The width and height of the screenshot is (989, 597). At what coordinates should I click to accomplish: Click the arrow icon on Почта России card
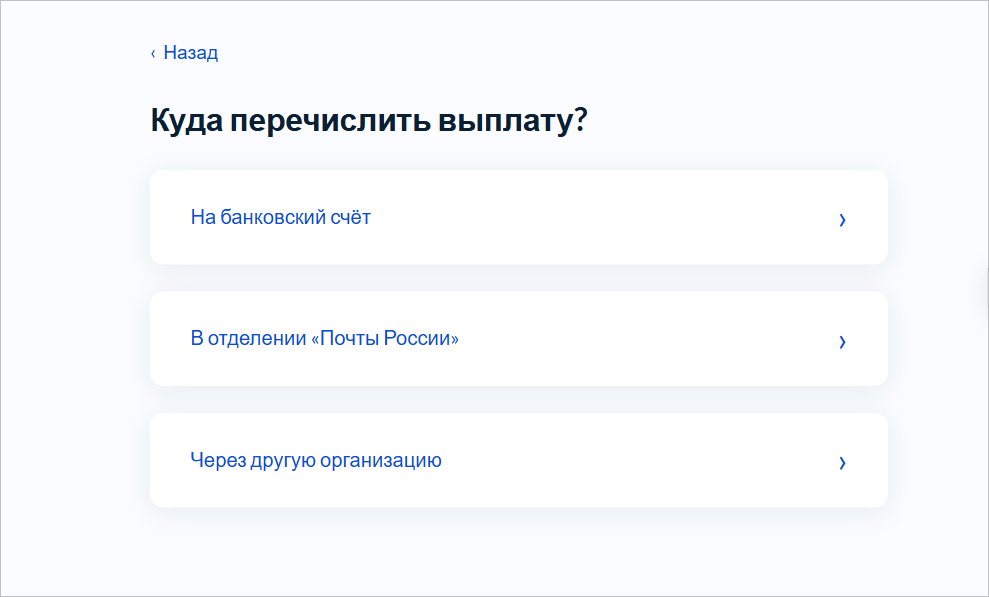[842, 342]
